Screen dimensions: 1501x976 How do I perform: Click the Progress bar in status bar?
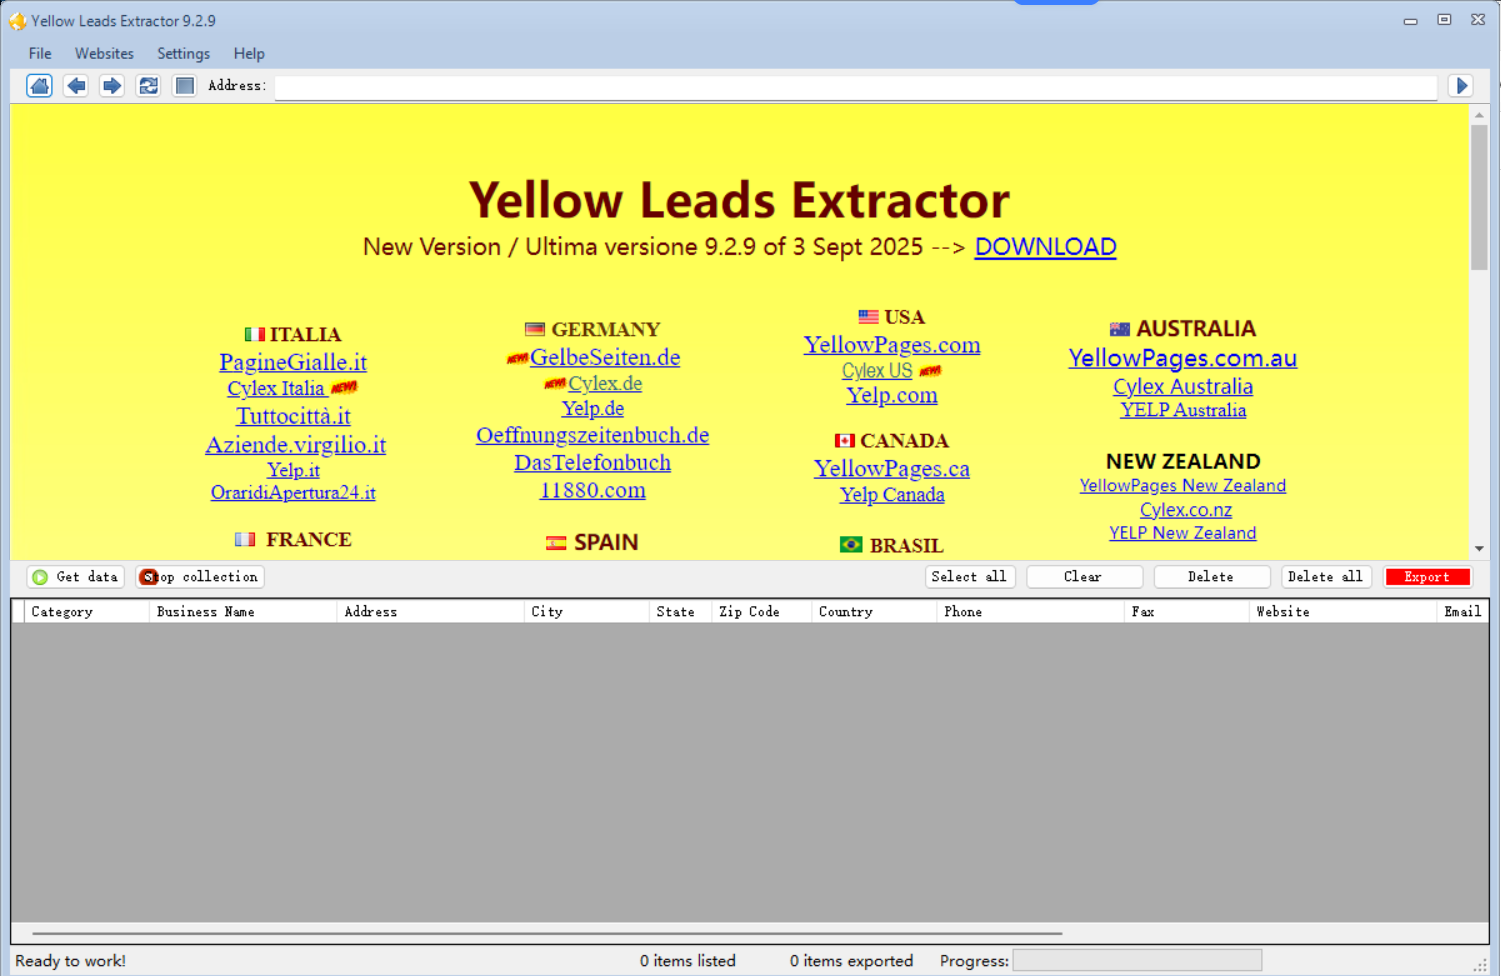coord(1137,961)
